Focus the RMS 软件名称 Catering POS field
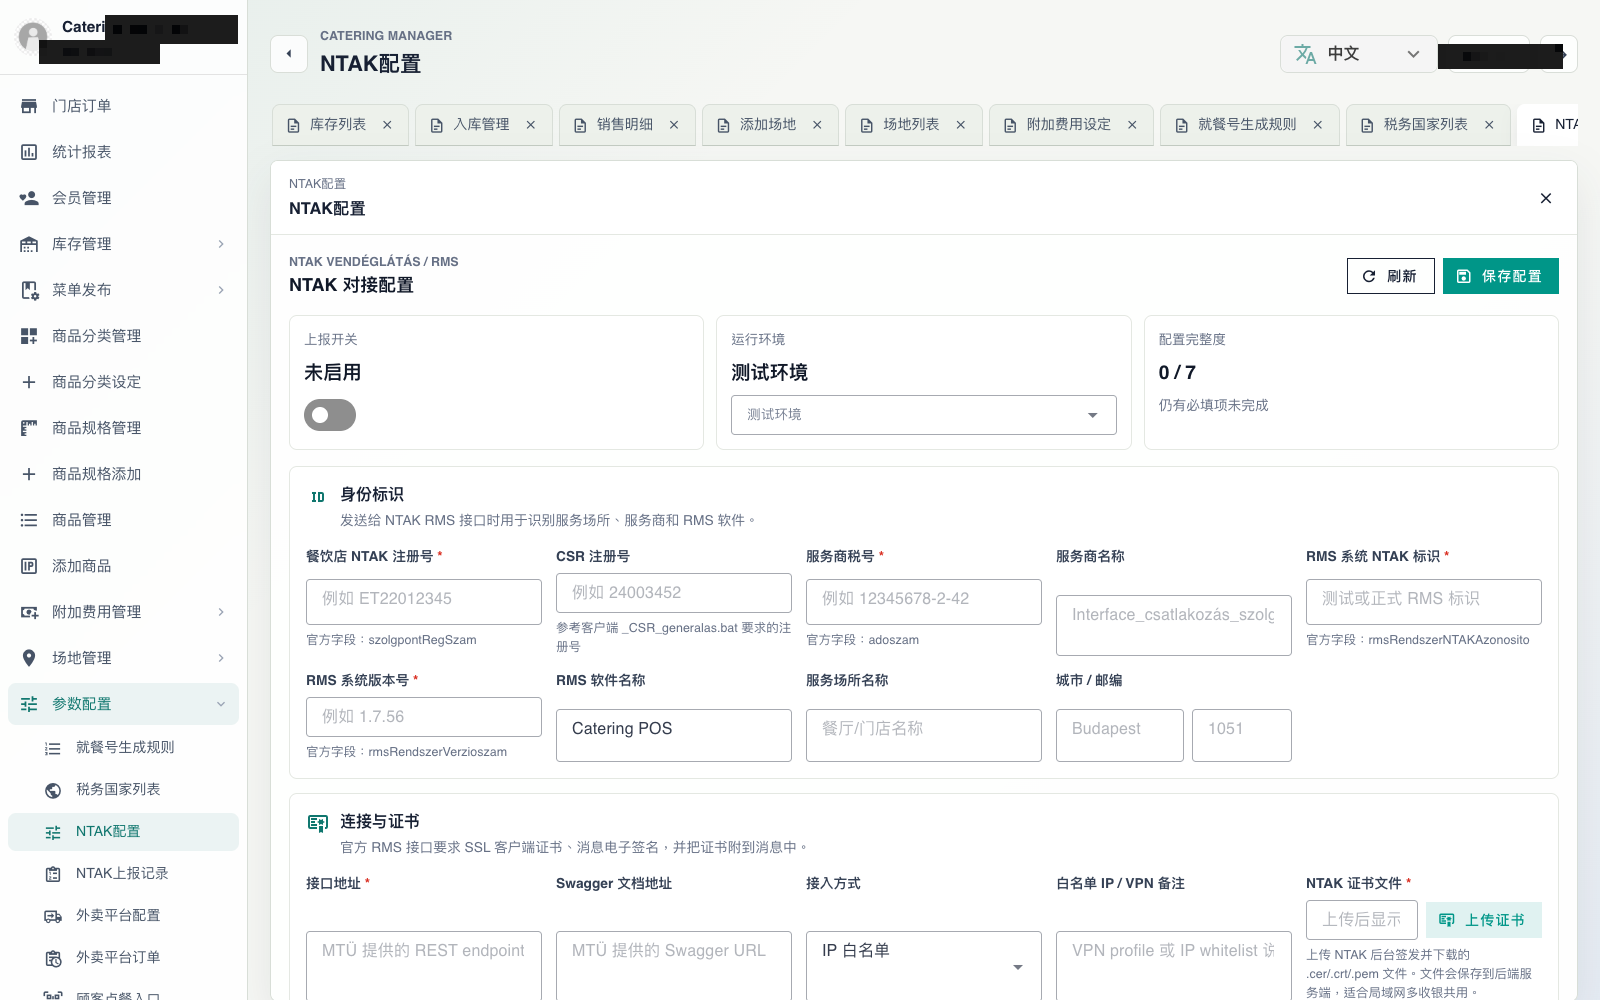 click(x=674, y=735)
